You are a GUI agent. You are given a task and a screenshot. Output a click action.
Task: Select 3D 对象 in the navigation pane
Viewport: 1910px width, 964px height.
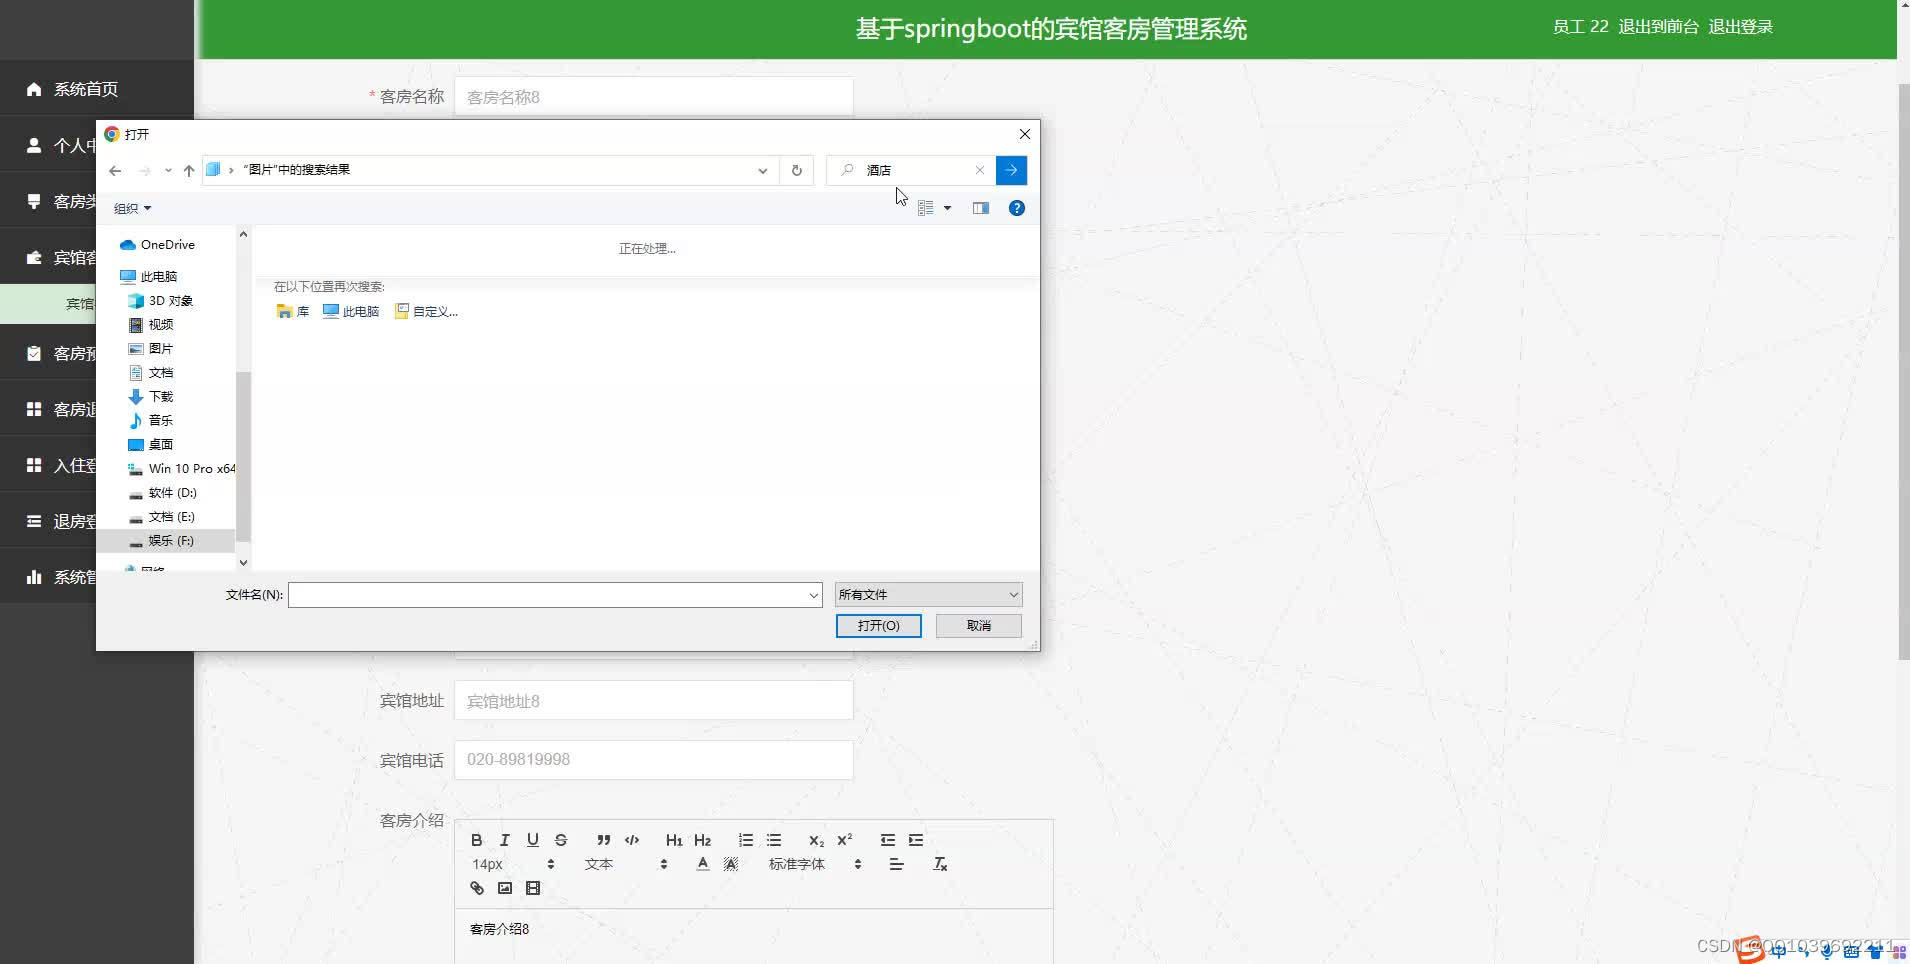click(161, 300)
